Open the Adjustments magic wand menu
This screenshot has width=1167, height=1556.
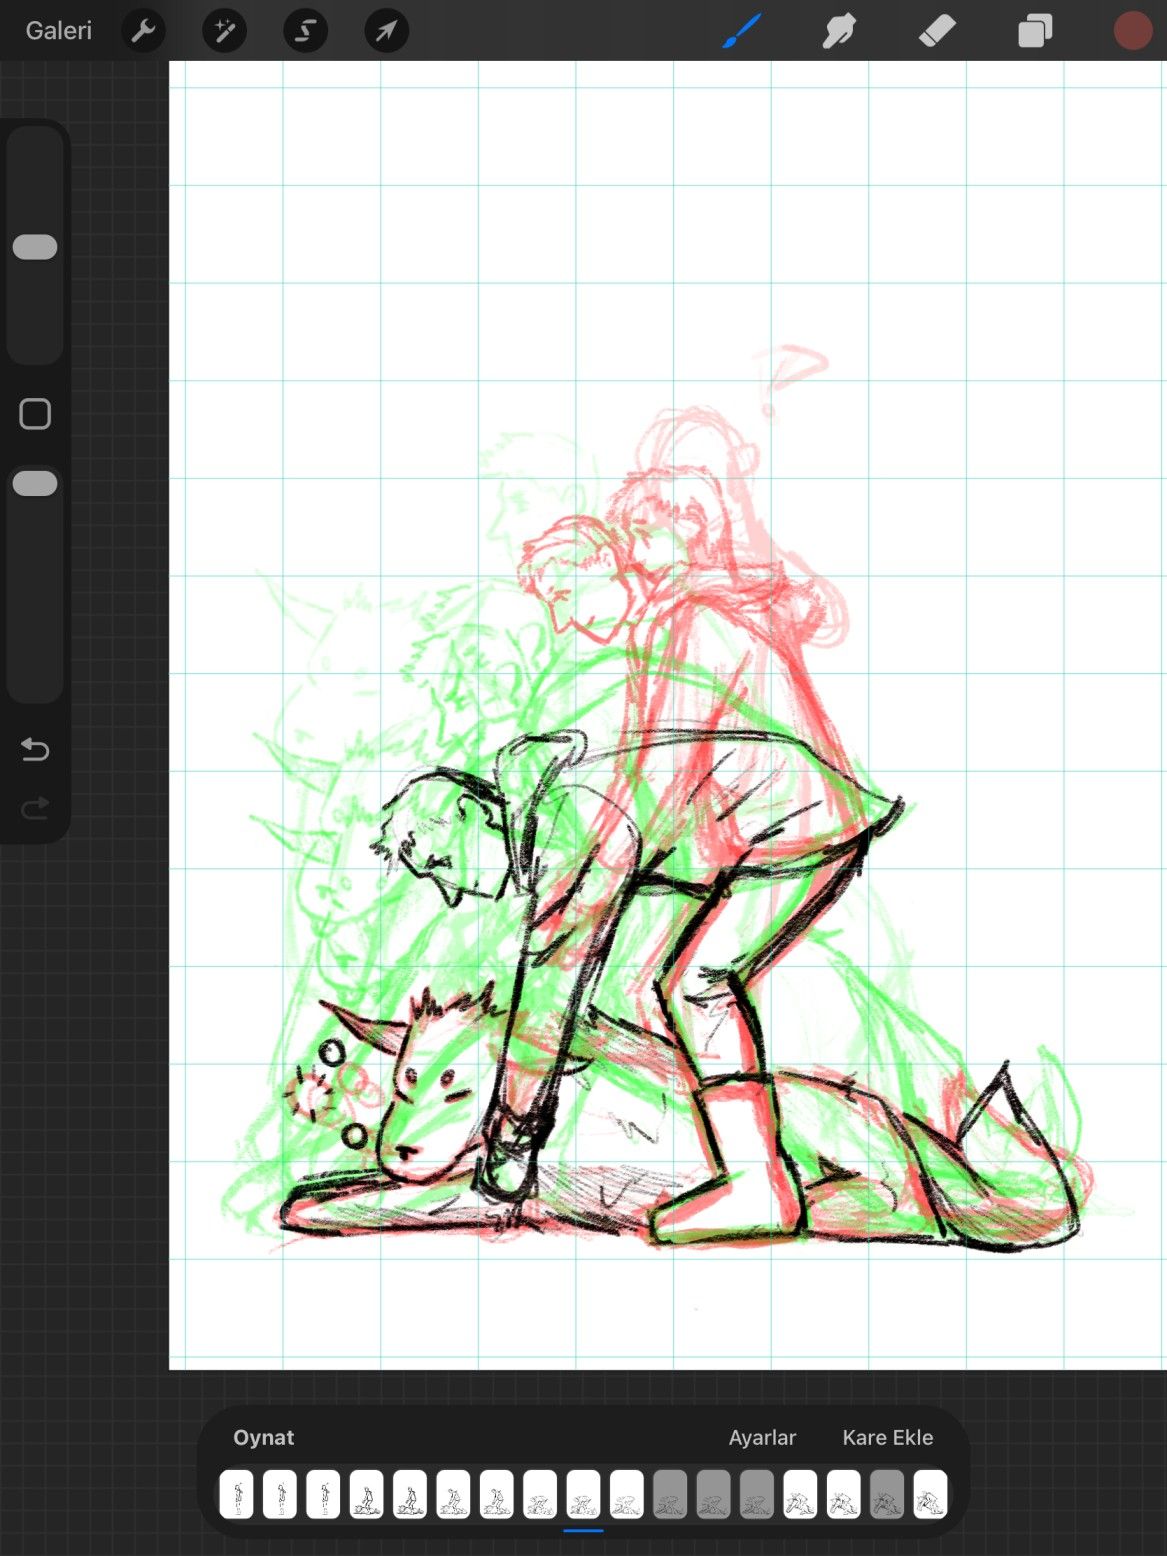pyautogui.click(x=224, y=31)
